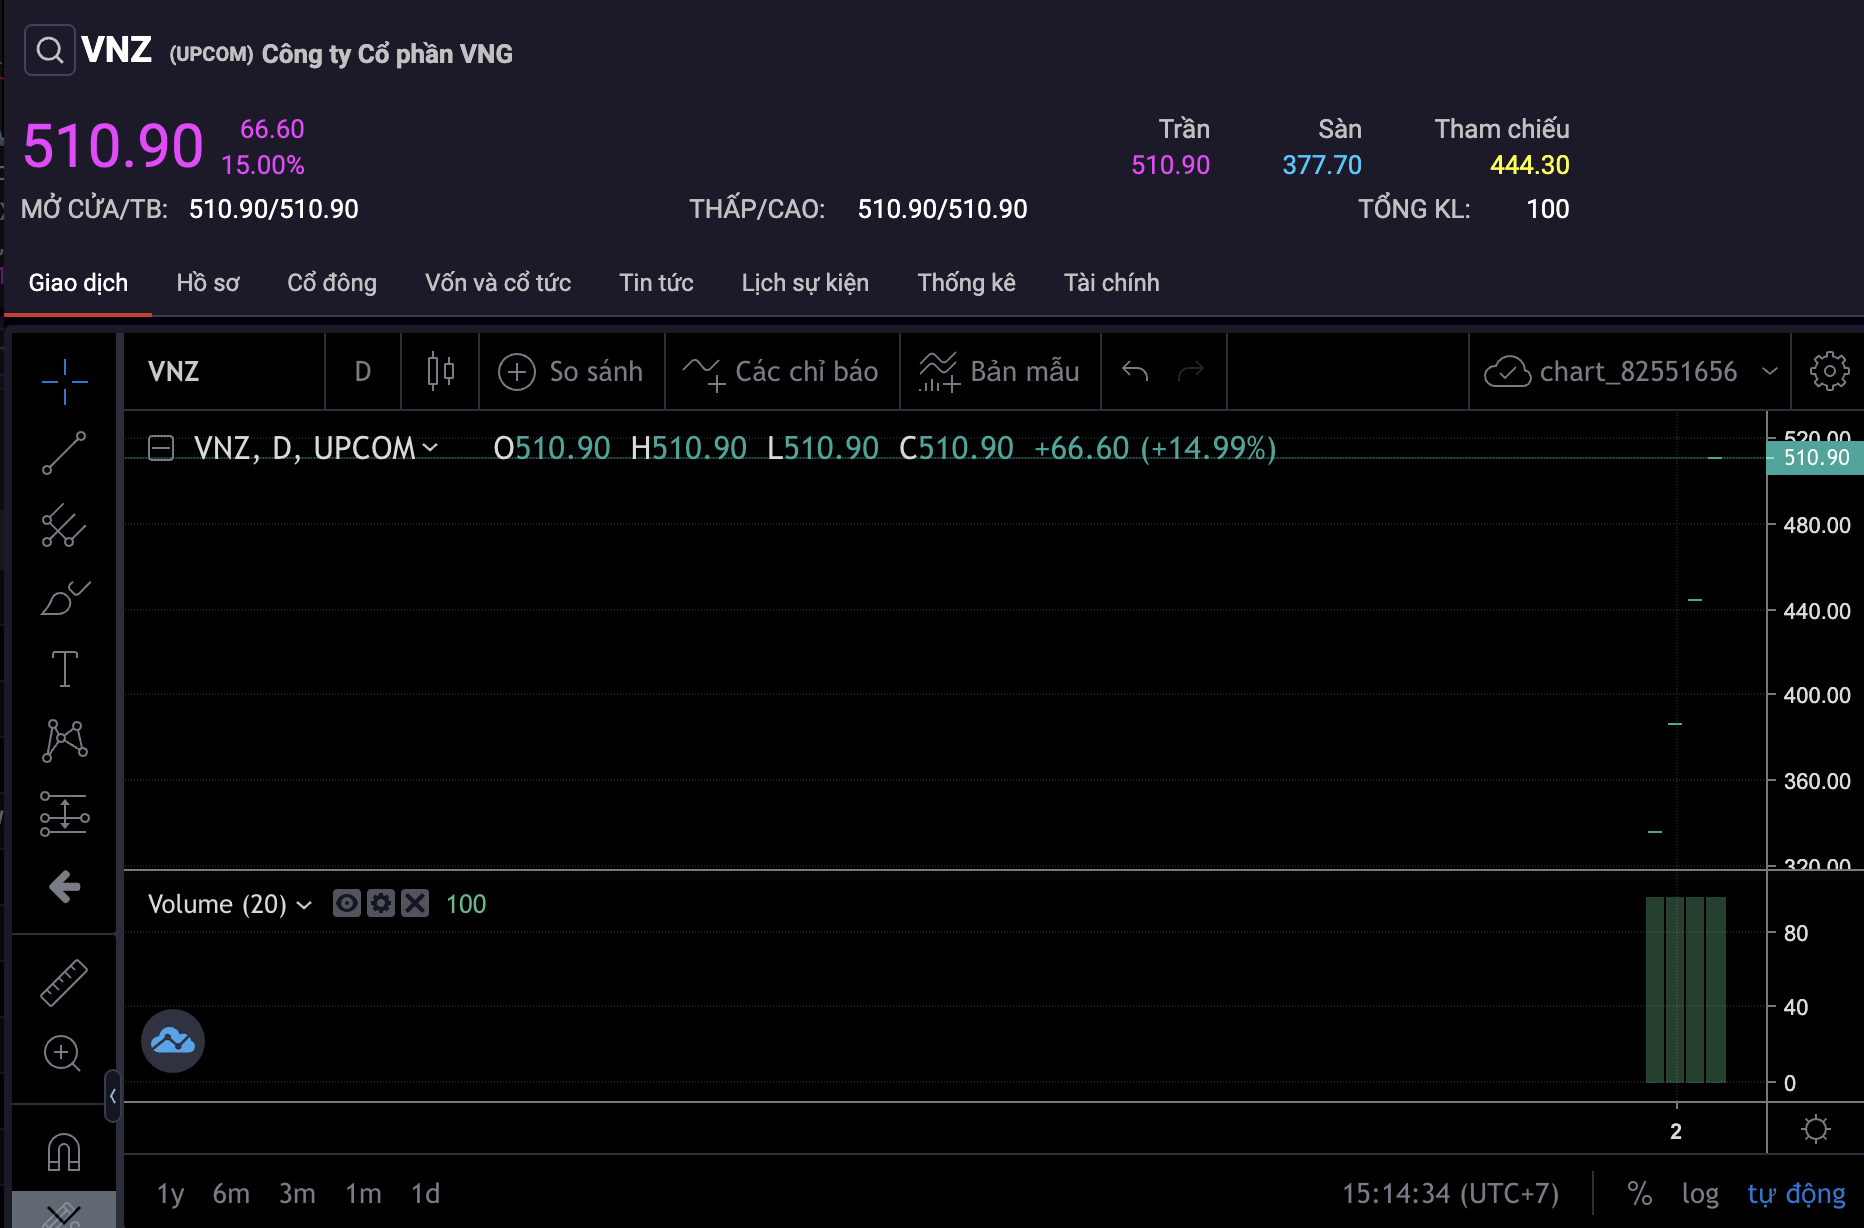Click the stock search magnifier icon
The height and width of the screenshot is (1228, 1864).
(49, 50)
